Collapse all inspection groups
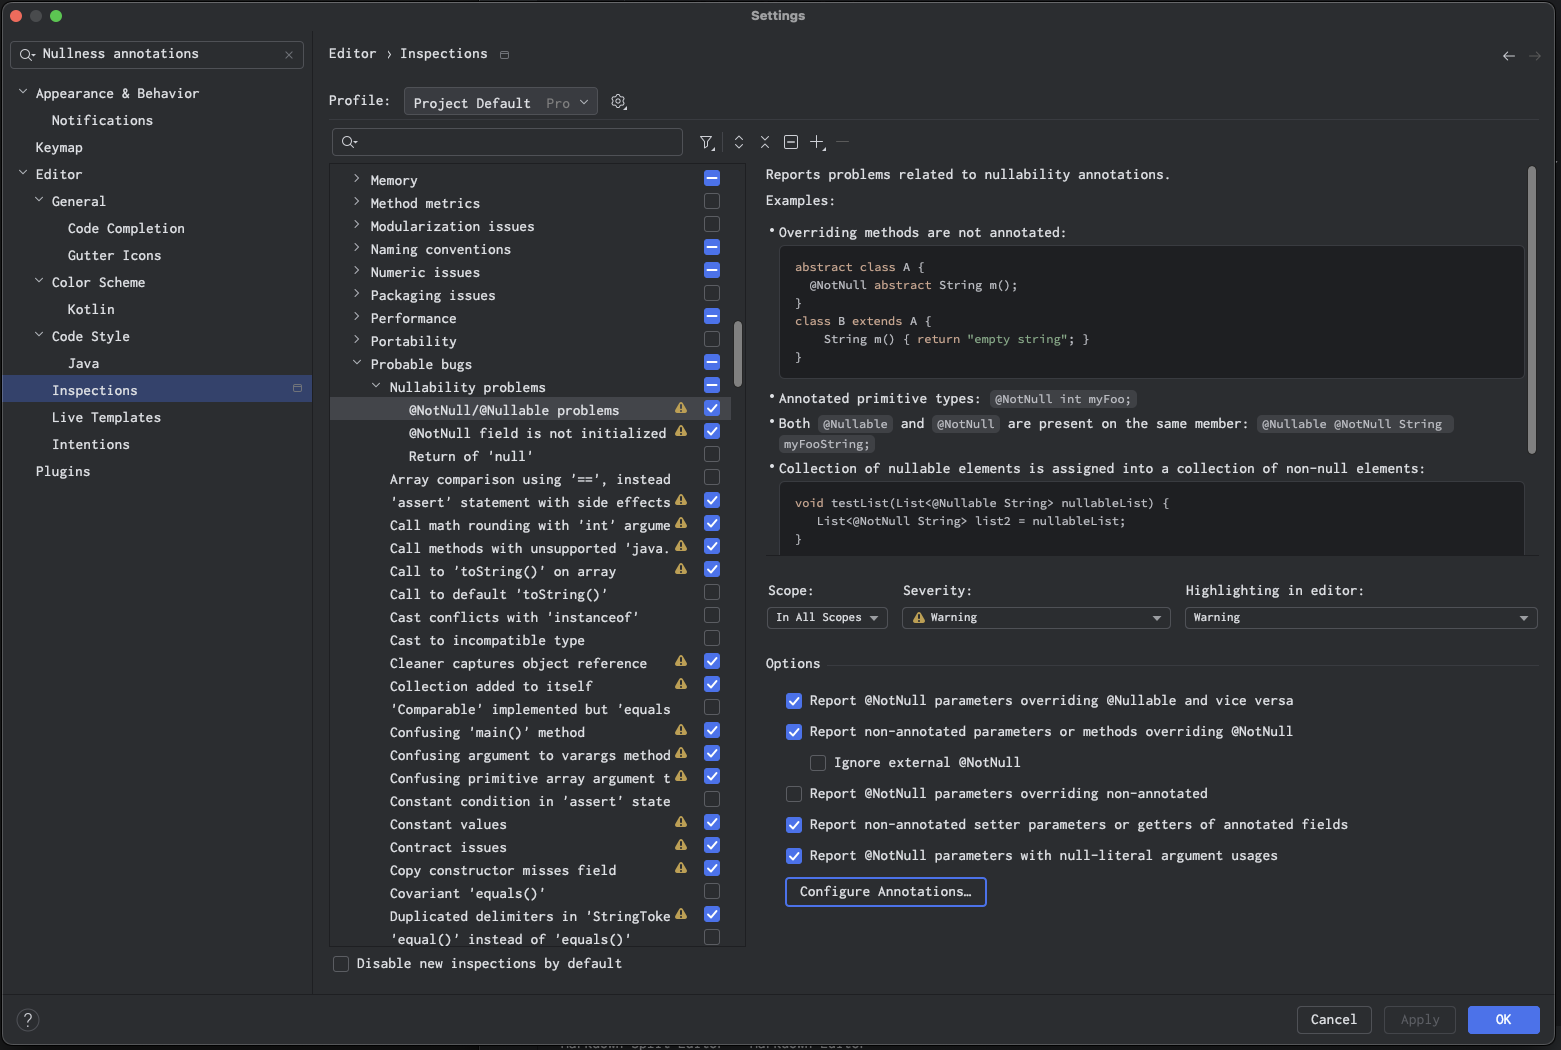Screen dimensions: 1561x1050 point(764,142)
